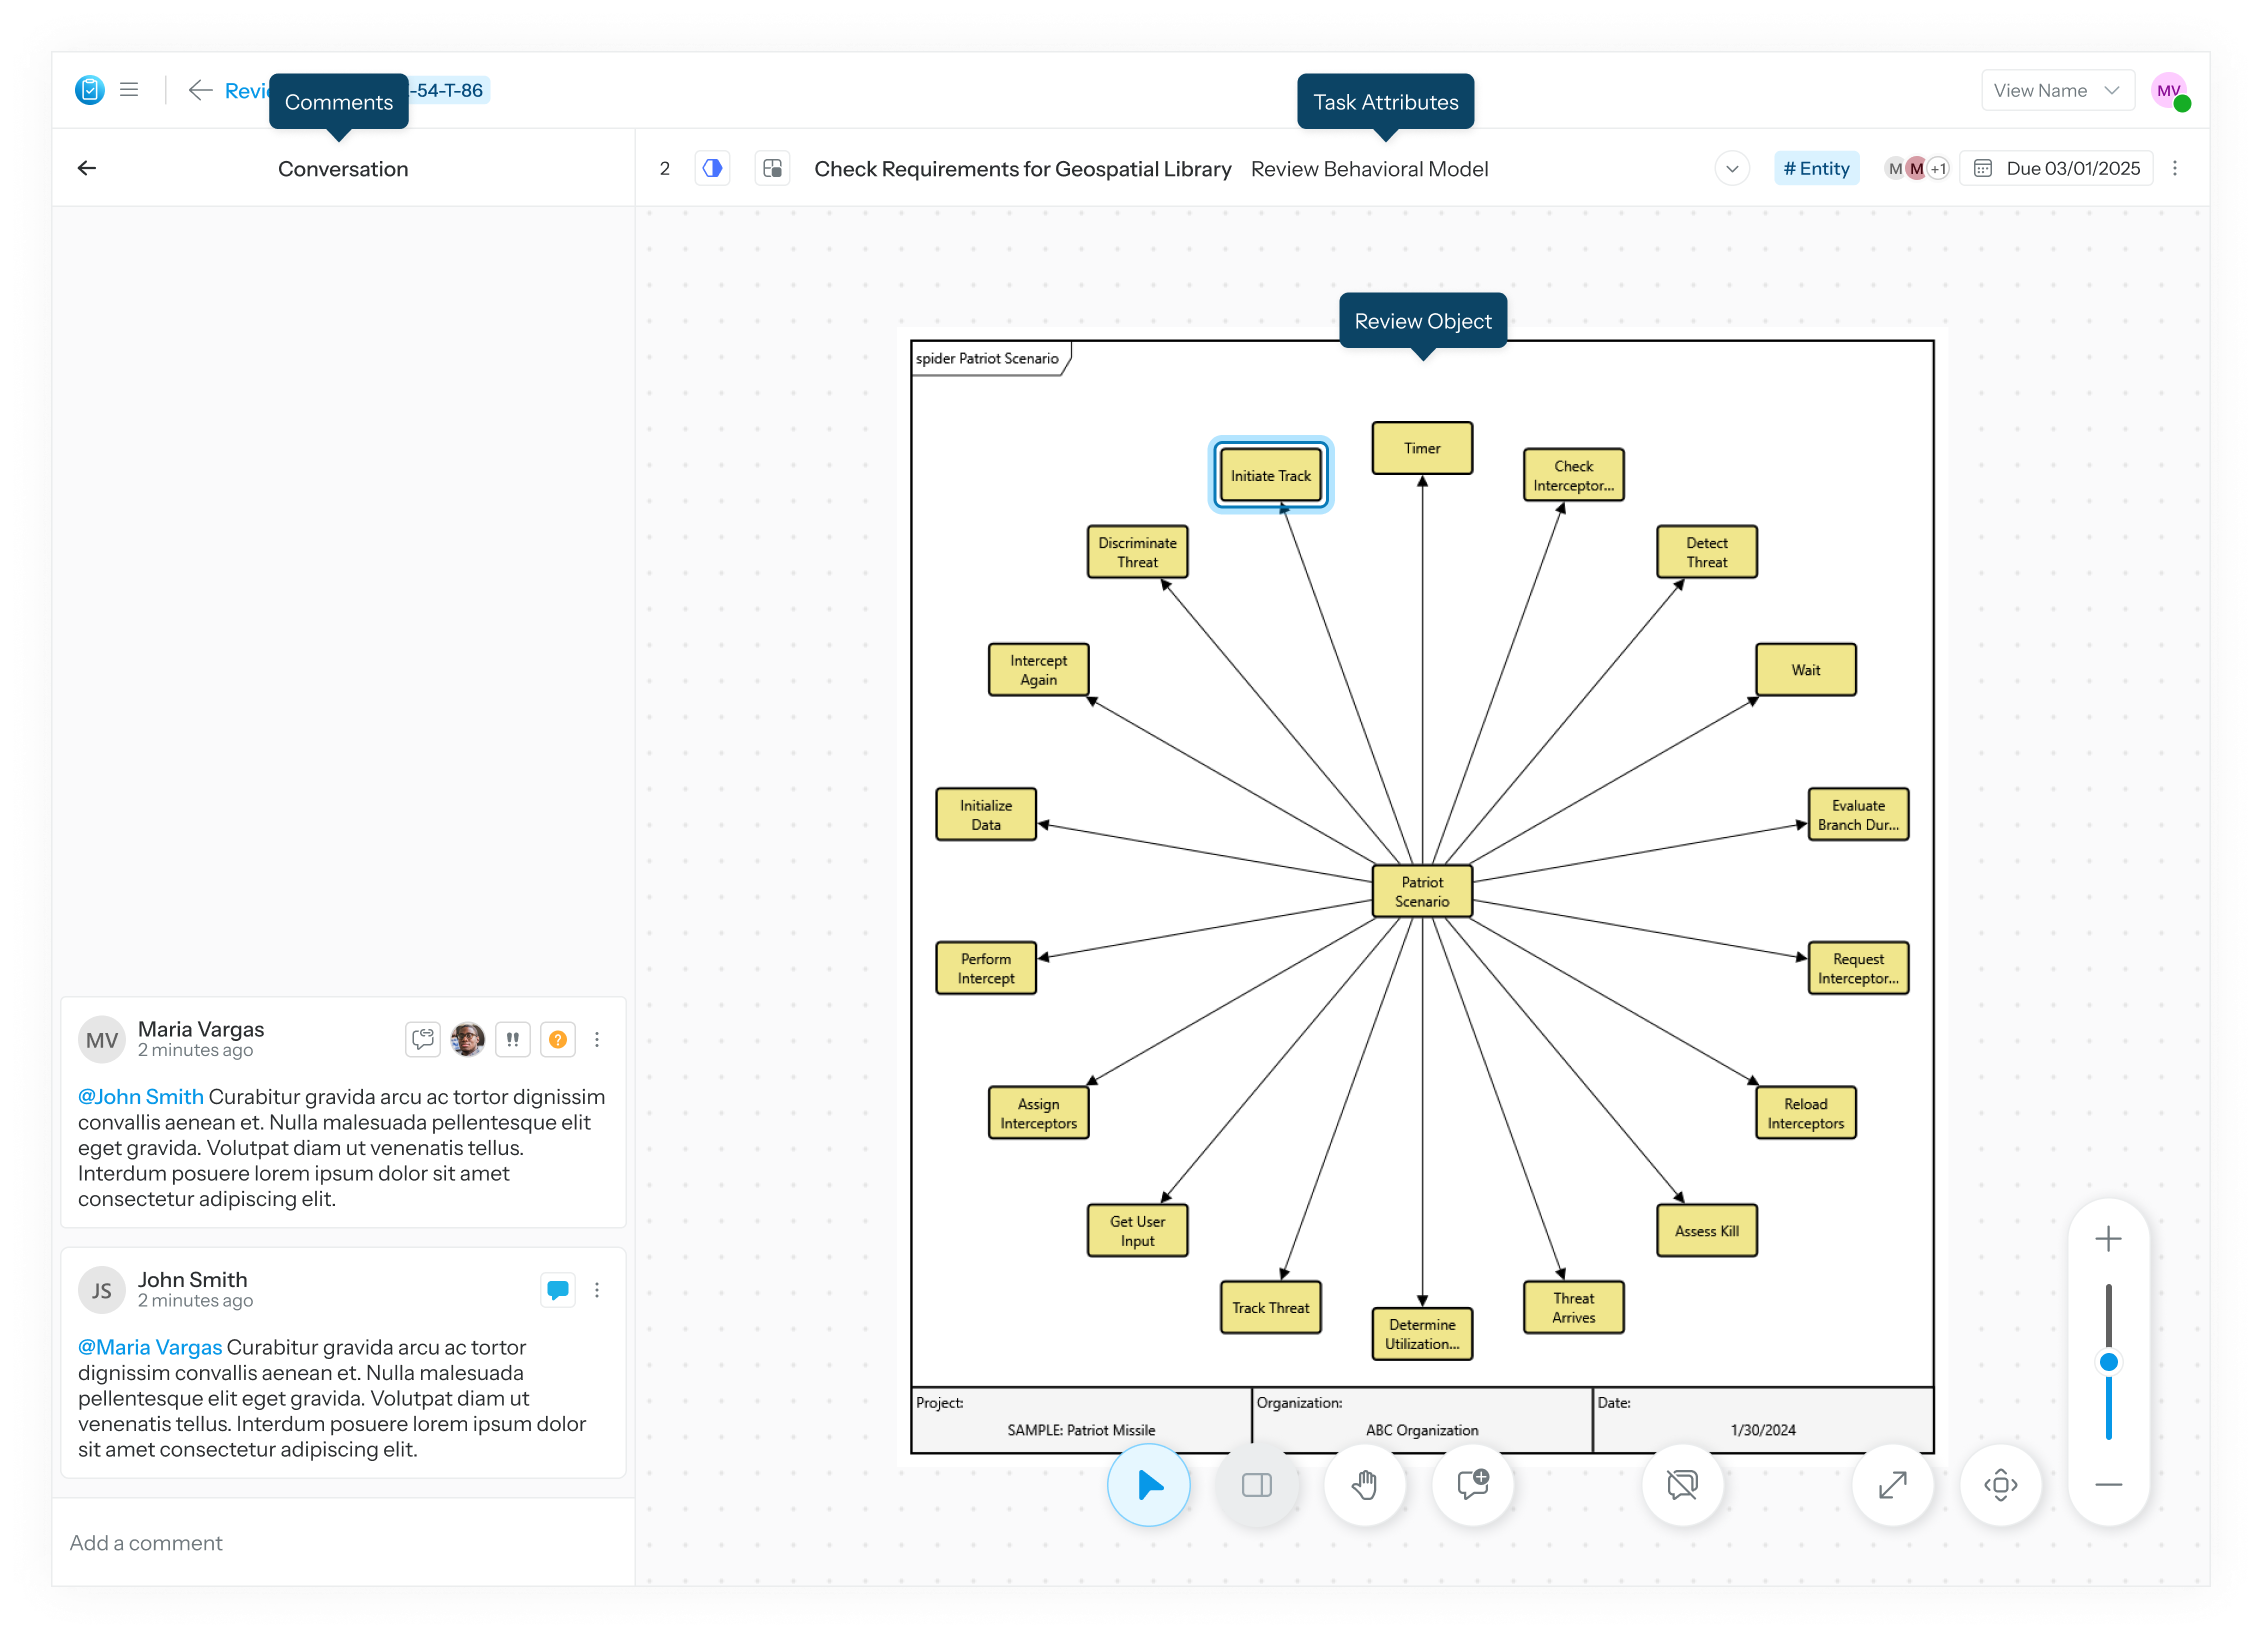Click the center/fit view icon

(x=2000, y=1485)
